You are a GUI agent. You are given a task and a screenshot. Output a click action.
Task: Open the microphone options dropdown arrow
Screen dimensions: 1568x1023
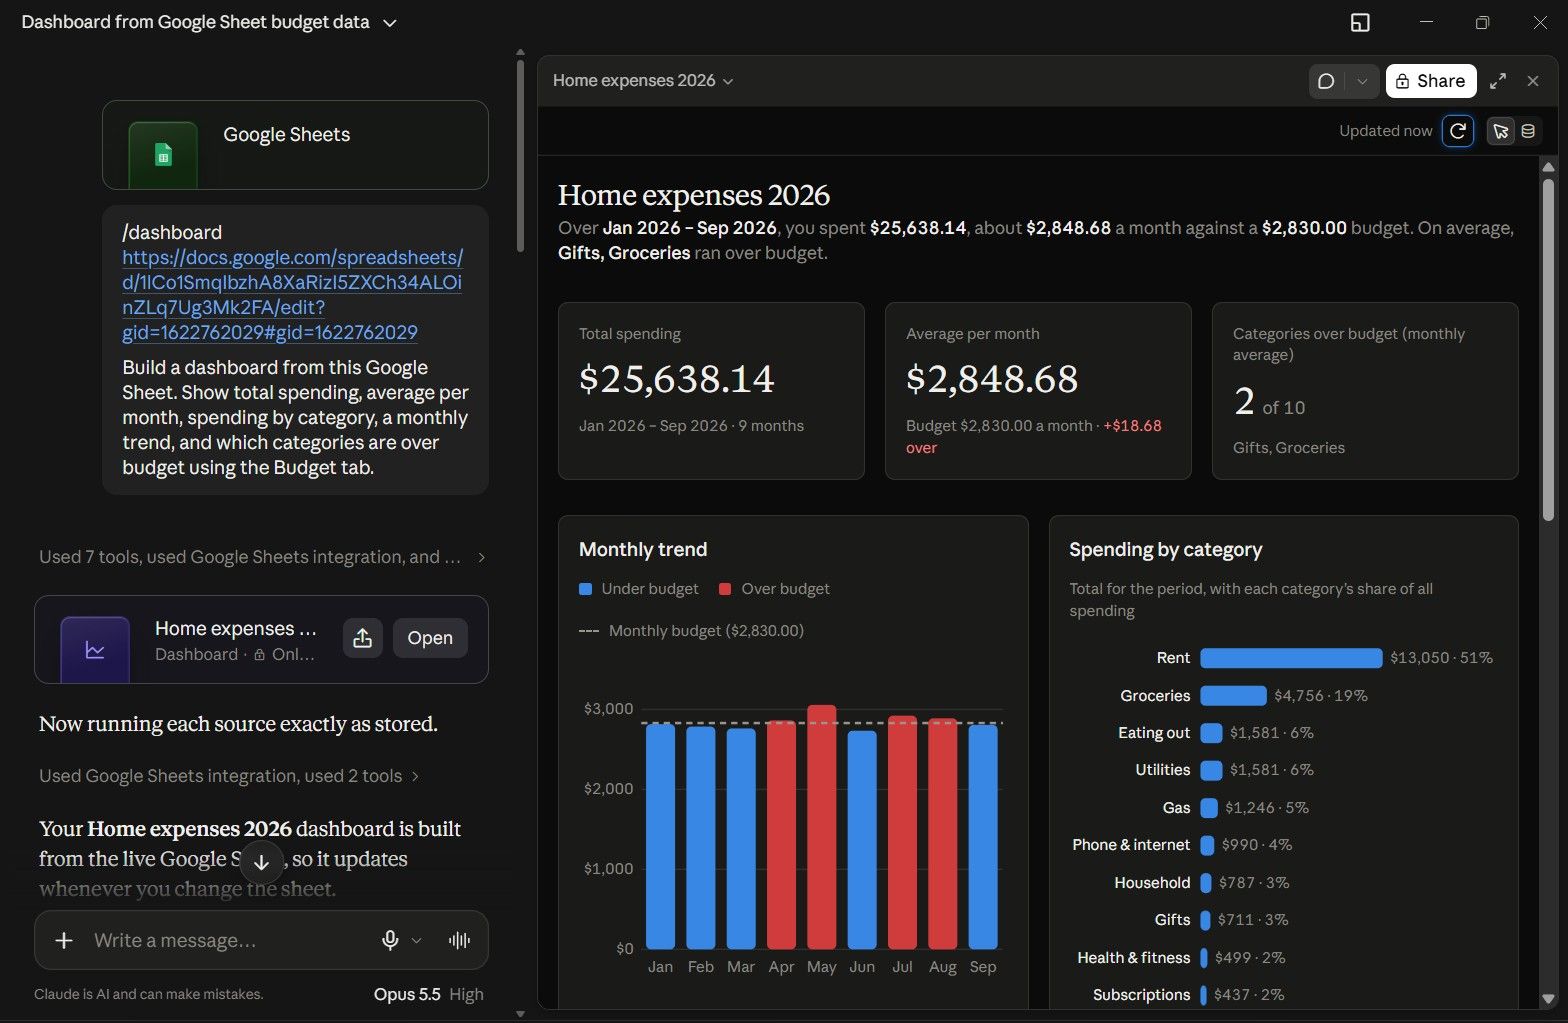417,940
